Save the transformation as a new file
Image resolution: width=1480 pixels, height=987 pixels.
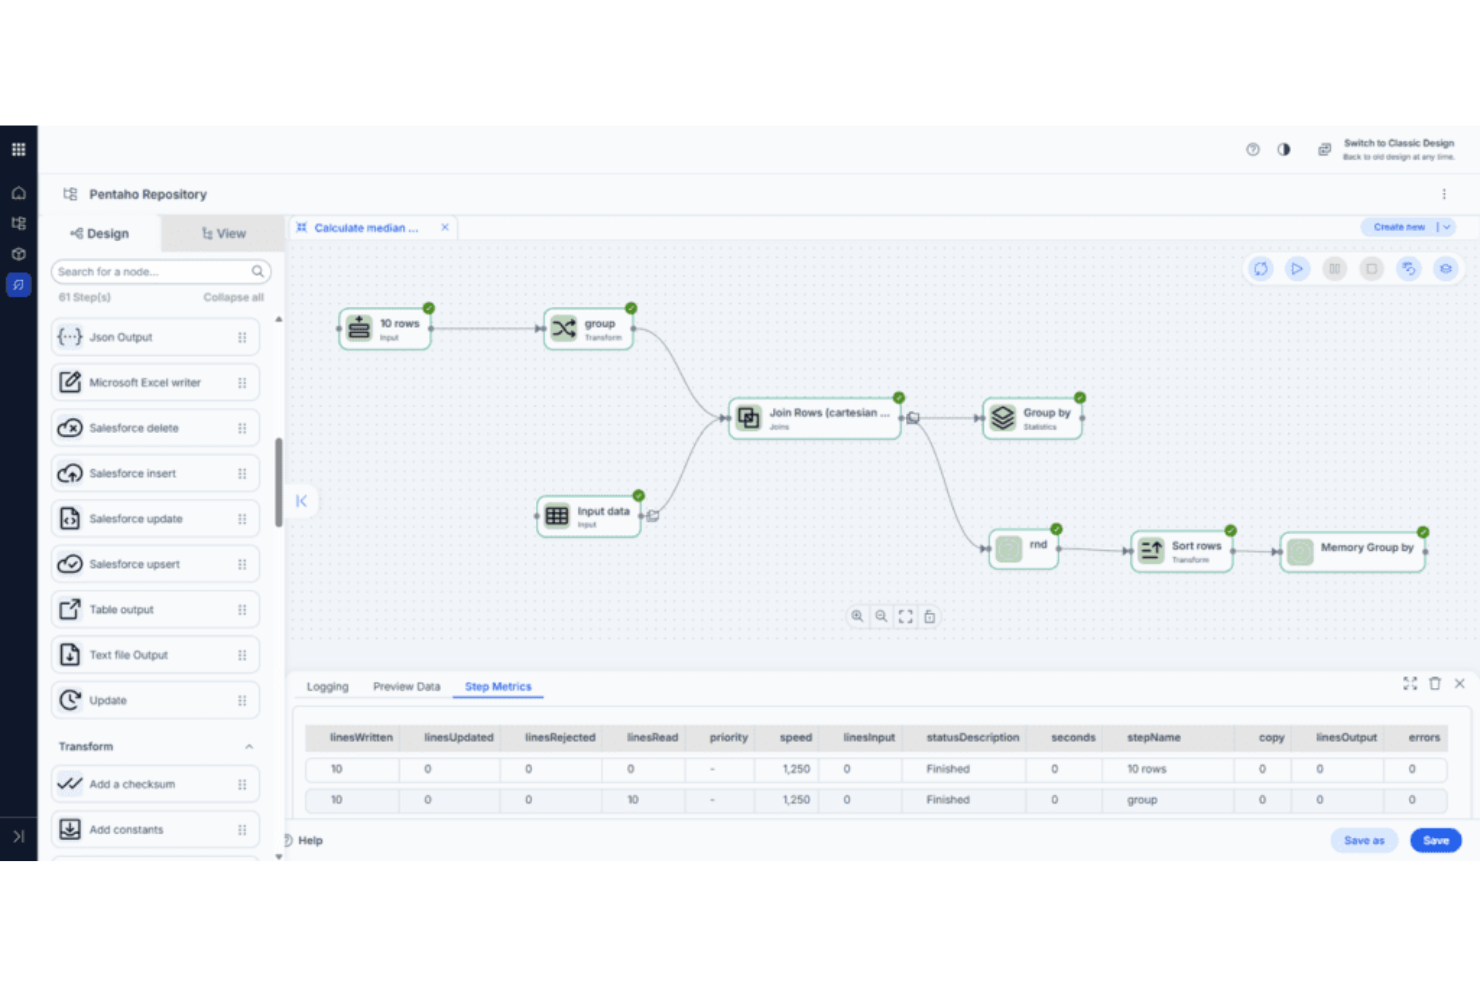tap(1363, 840)
